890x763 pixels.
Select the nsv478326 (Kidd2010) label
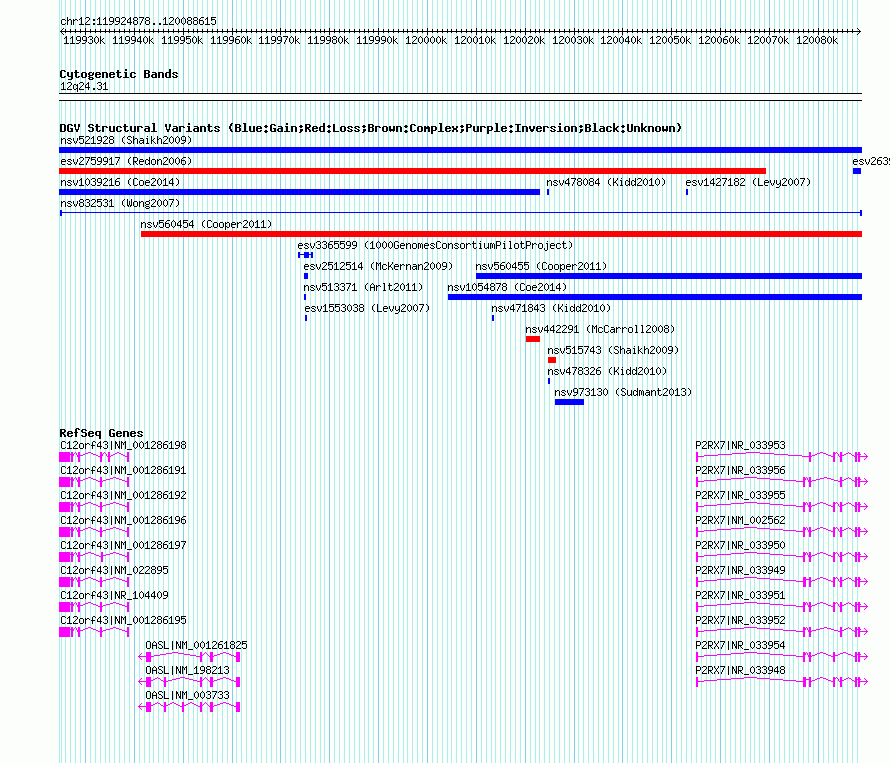607,371
